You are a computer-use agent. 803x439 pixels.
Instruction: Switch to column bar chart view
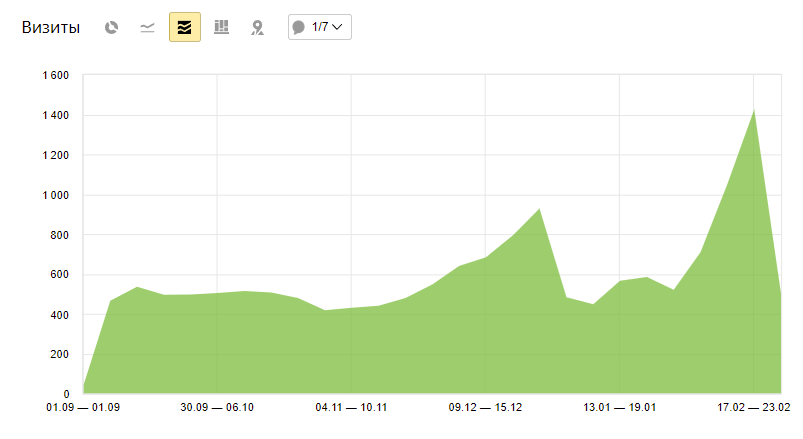pyautogui.click(x=221, y=27)
